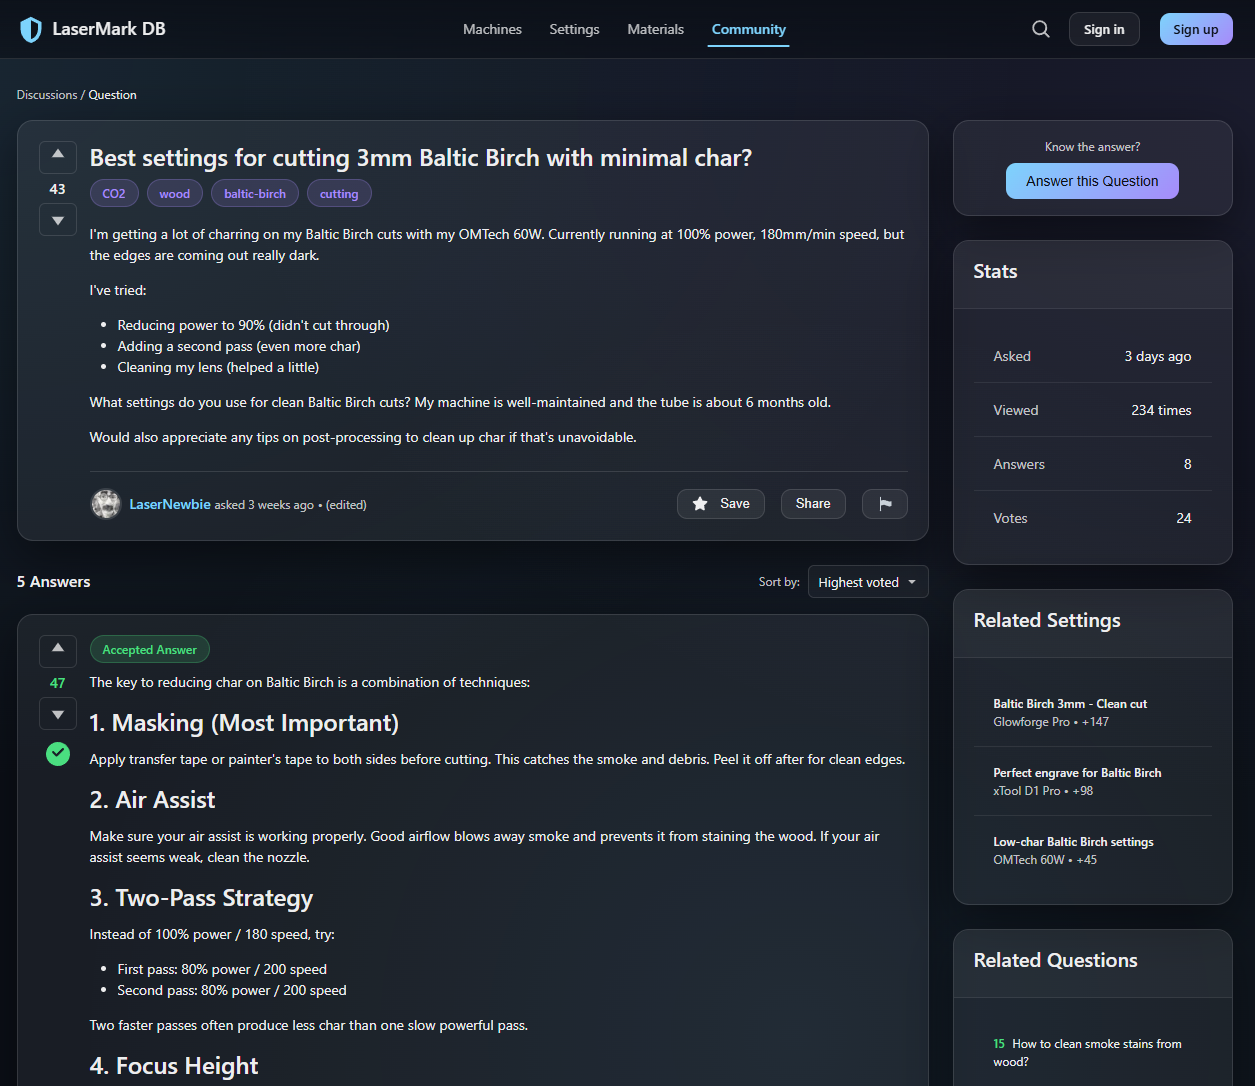The height and width of the screenshot is (1086, 1255).
Task: Go to the Settings nav tab
Action: point(574,29)
